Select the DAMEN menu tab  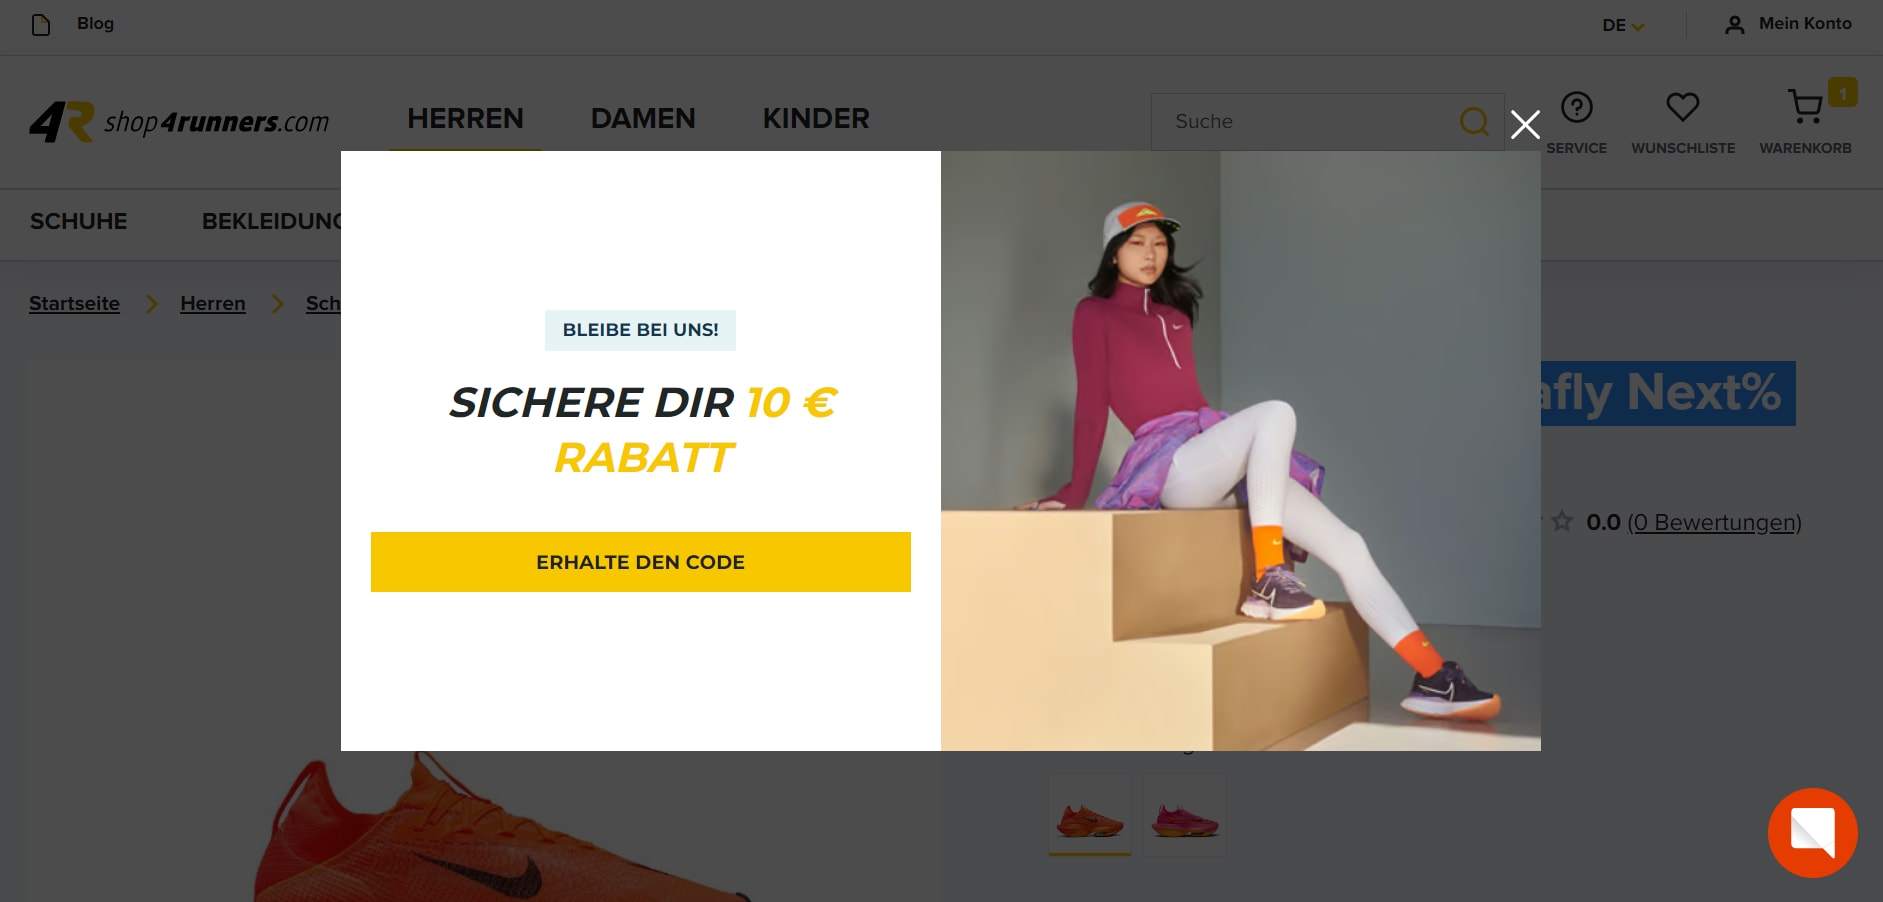(643, 119)
